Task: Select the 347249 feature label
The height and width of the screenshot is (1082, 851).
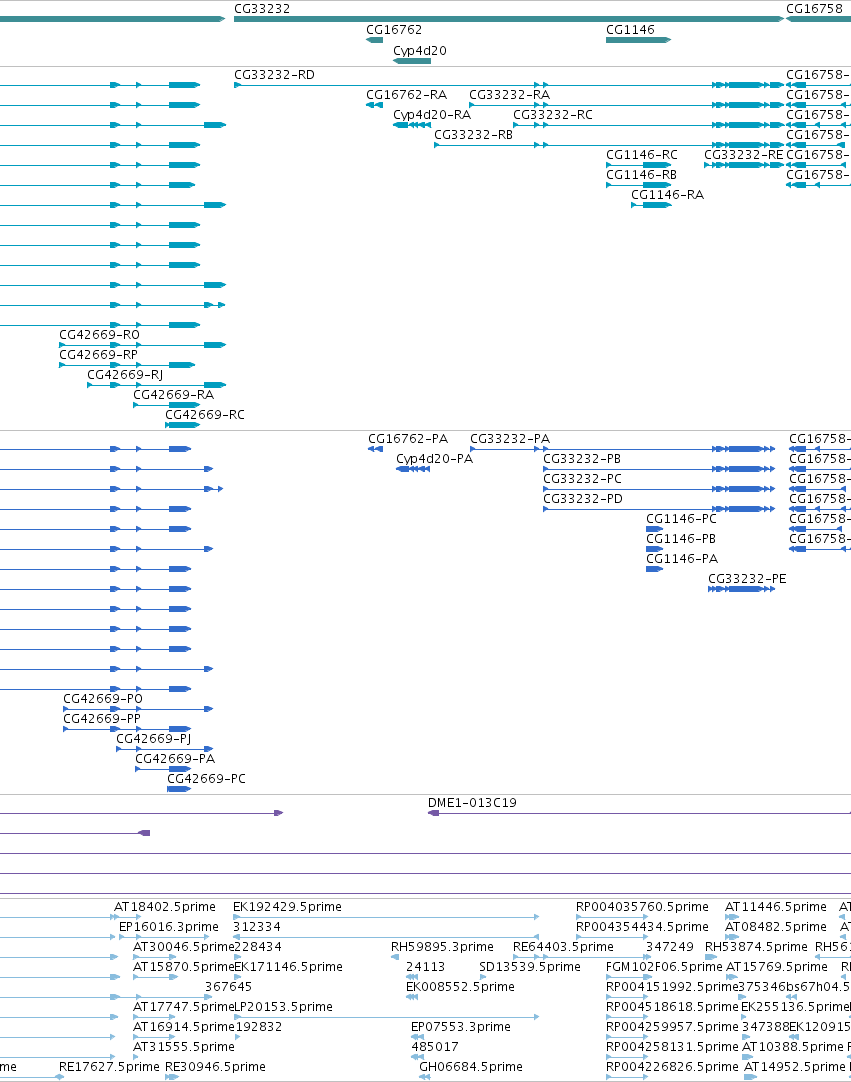Action: click(x=670, y=947)
